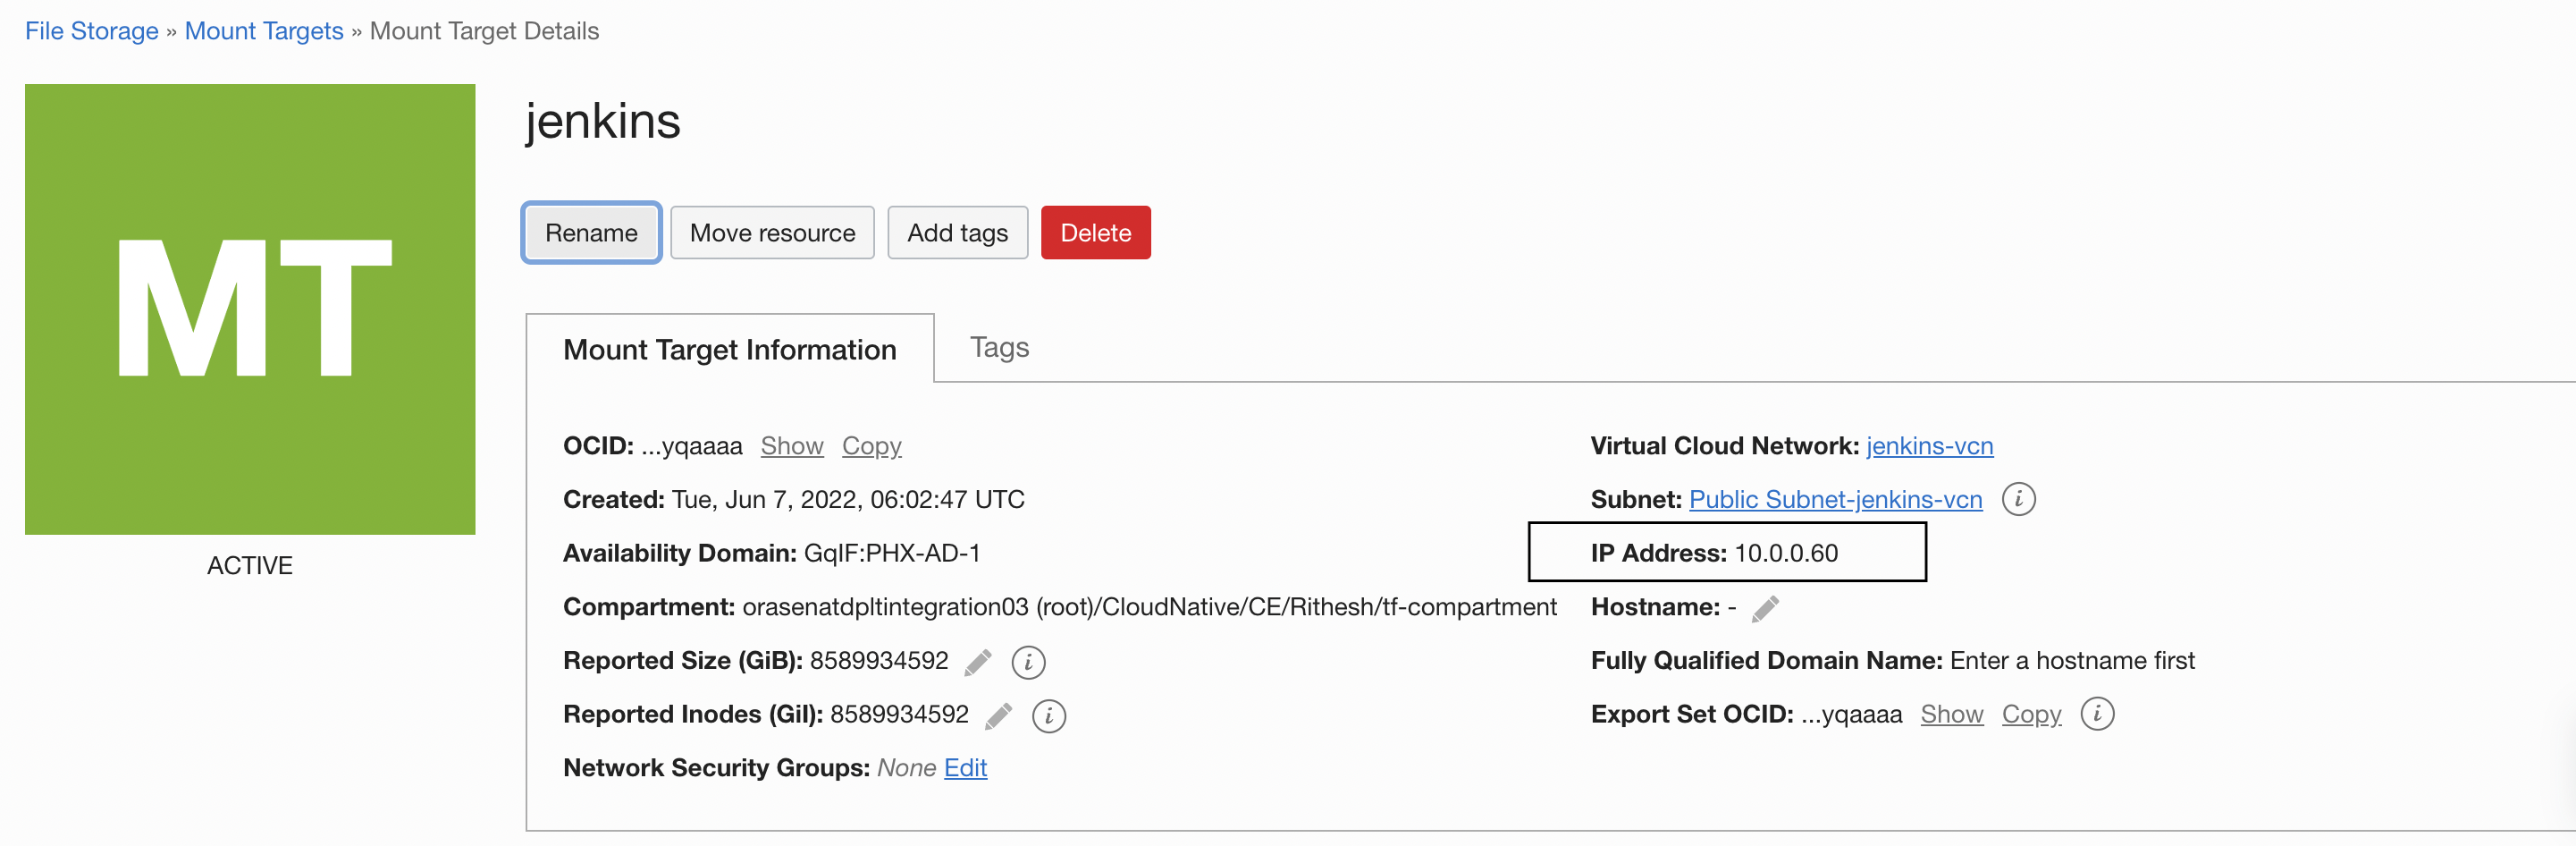This screenshot has height=846, width=2576.
Task: Copy the Export Set OCID
Action: (x=2031, y=714)
